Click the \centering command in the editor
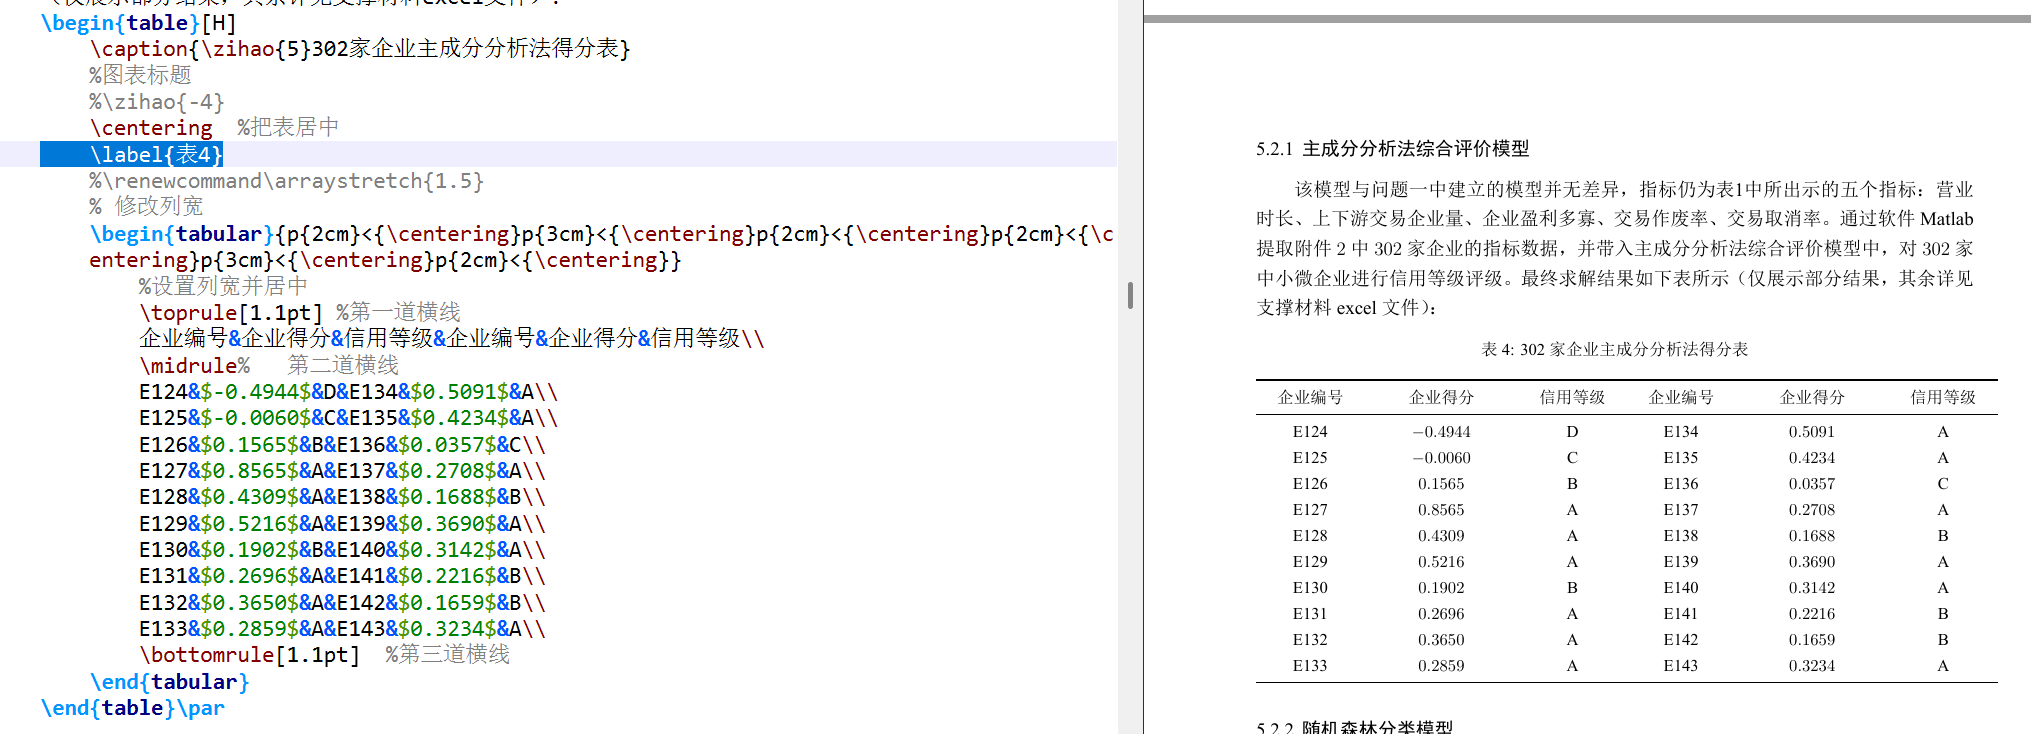Viewport: 2031px width, 734px height. pos(151,128)
